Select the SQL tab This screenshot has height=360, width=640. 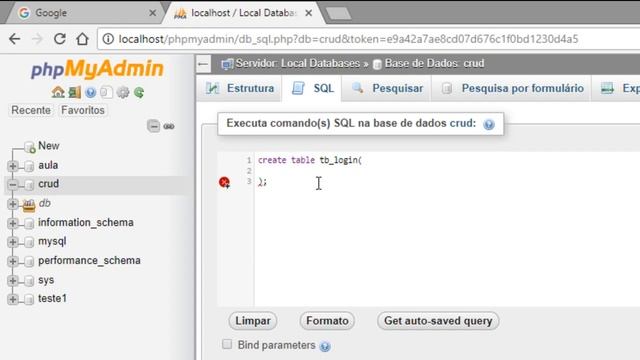pyautogui.click(x=313, y=88)
